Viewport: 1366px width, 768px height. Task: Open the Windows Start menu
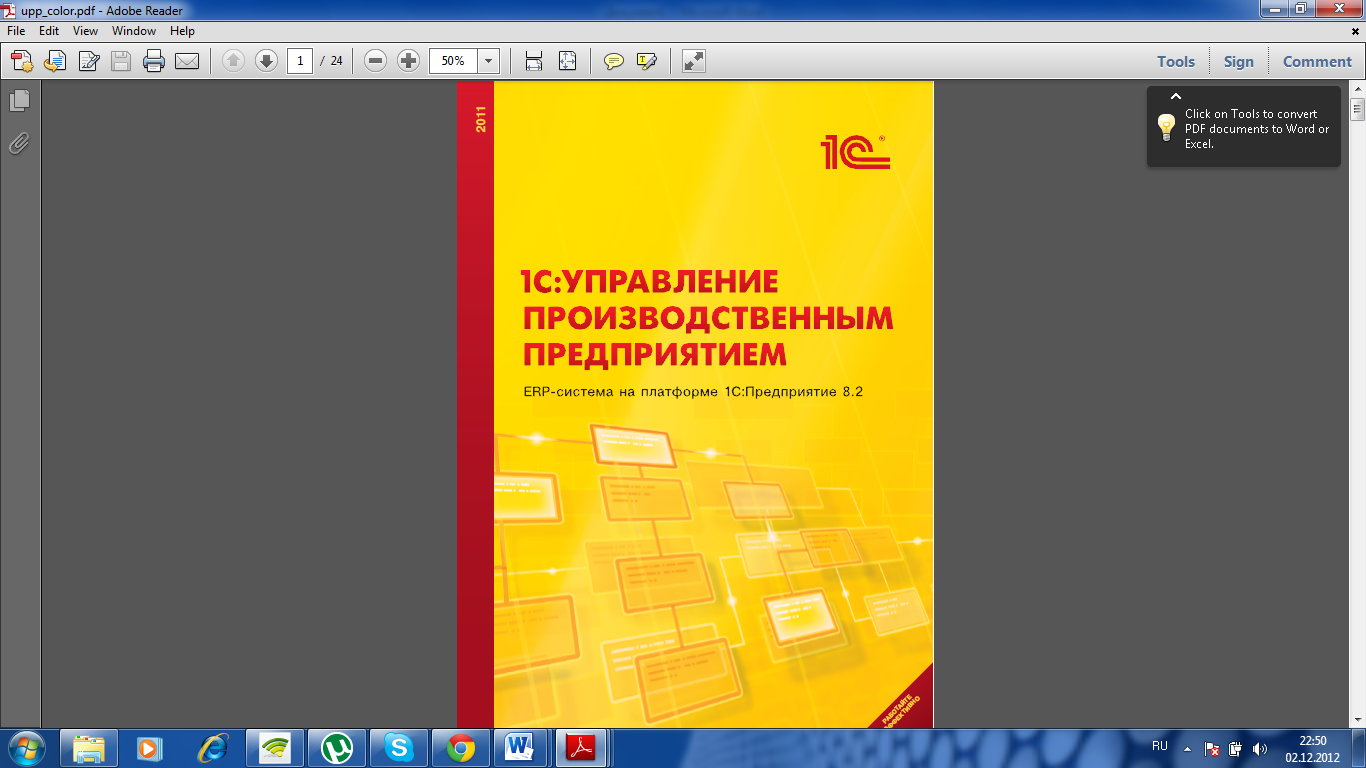[x=27, y=747]
